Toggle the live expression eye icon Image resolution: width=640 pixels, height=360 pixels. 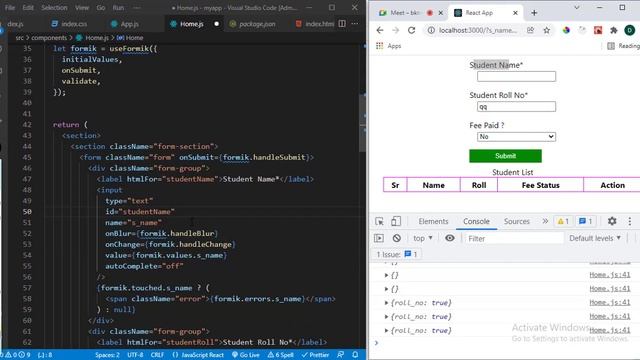[x=449, y=238]
